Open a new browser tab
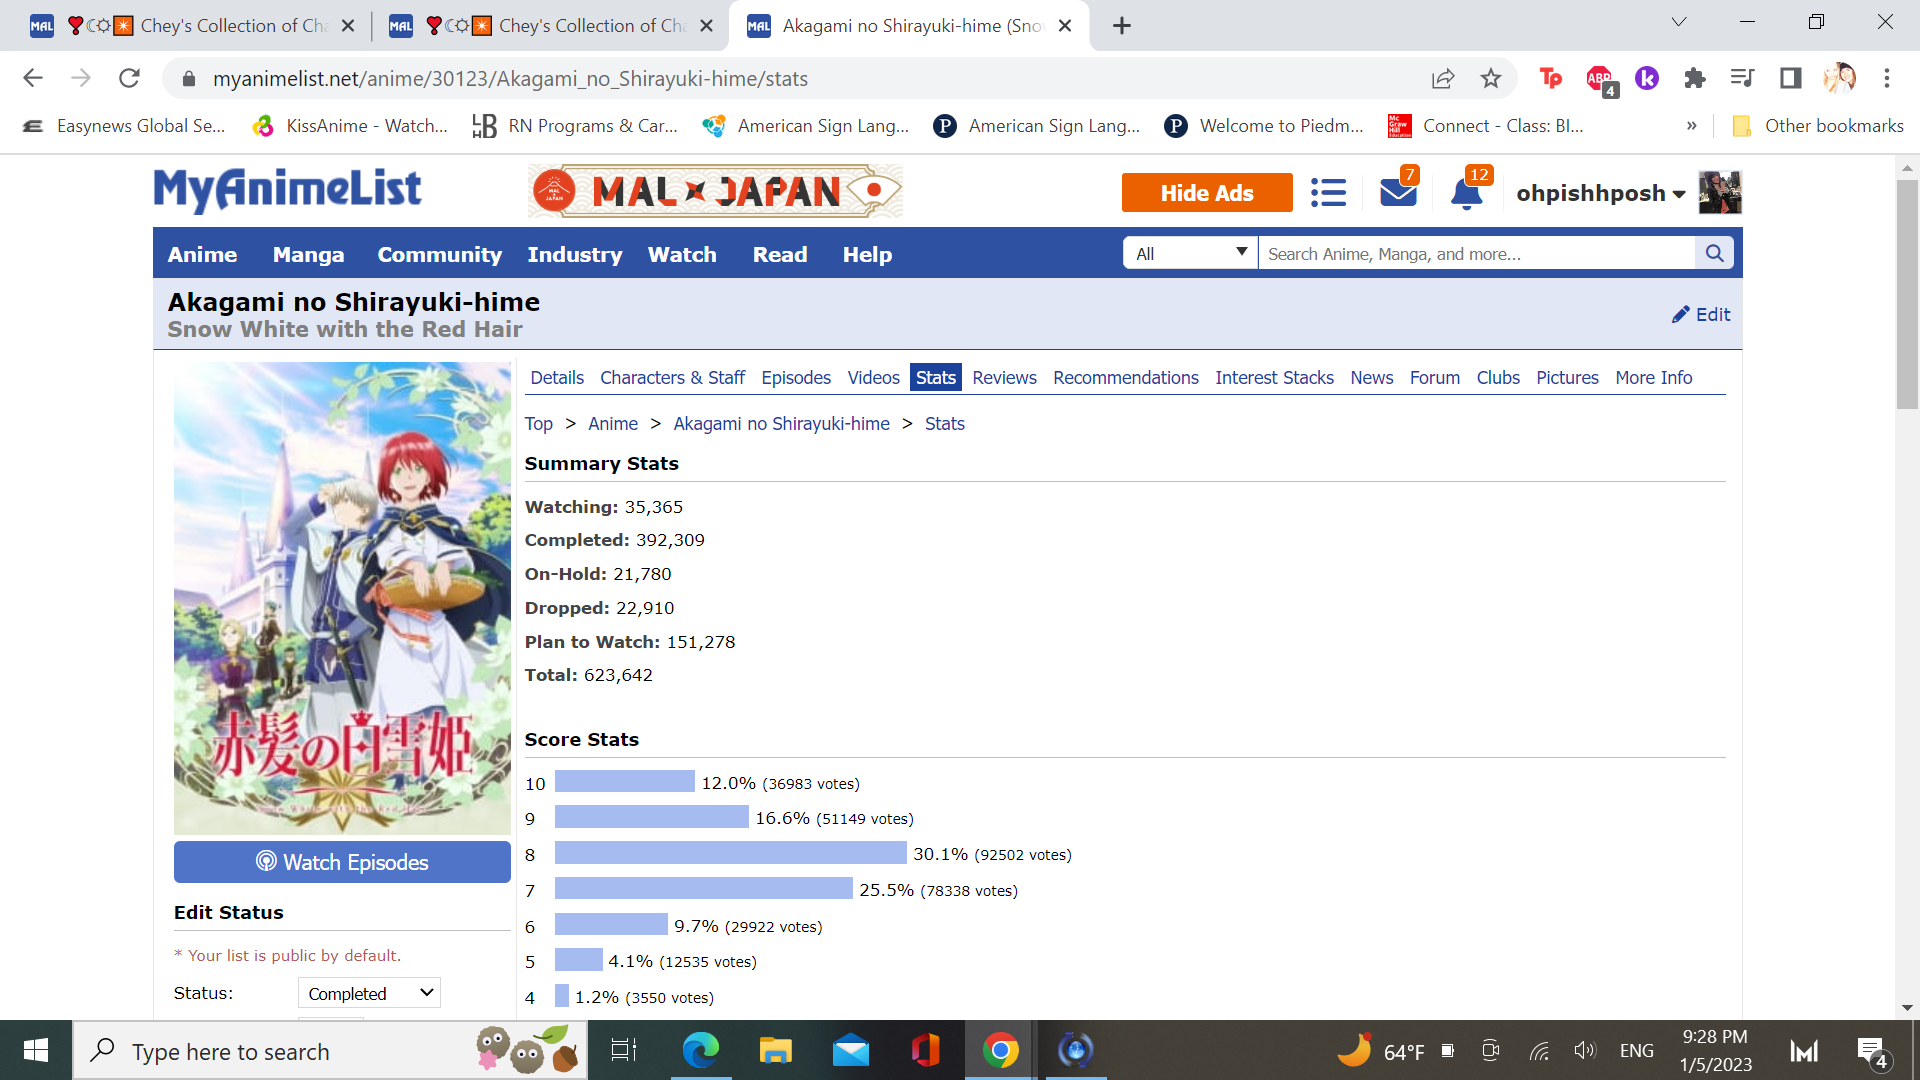The width and height of the screenshot is (1920, 1080). [1122, 26]
